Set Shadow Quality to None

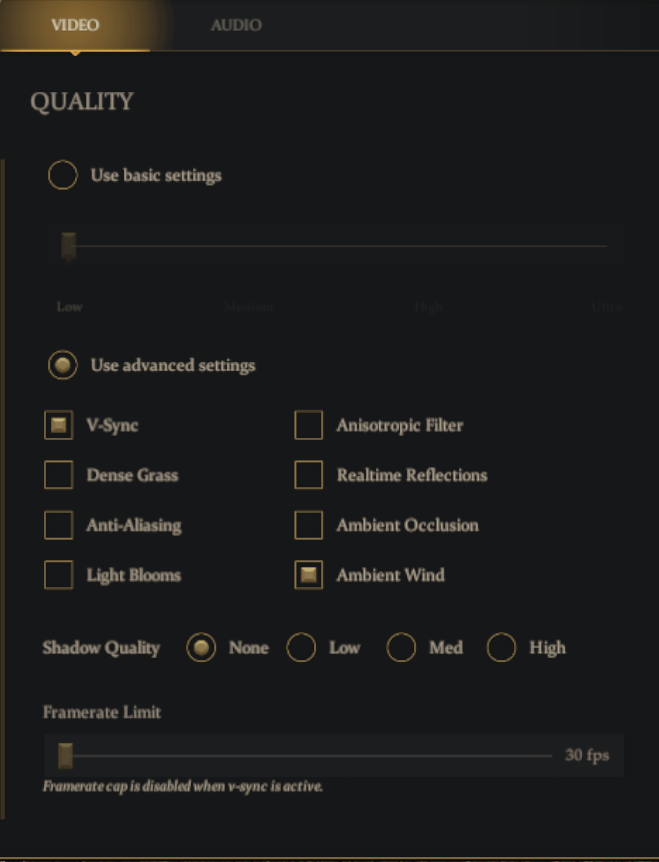coord(201,648)
